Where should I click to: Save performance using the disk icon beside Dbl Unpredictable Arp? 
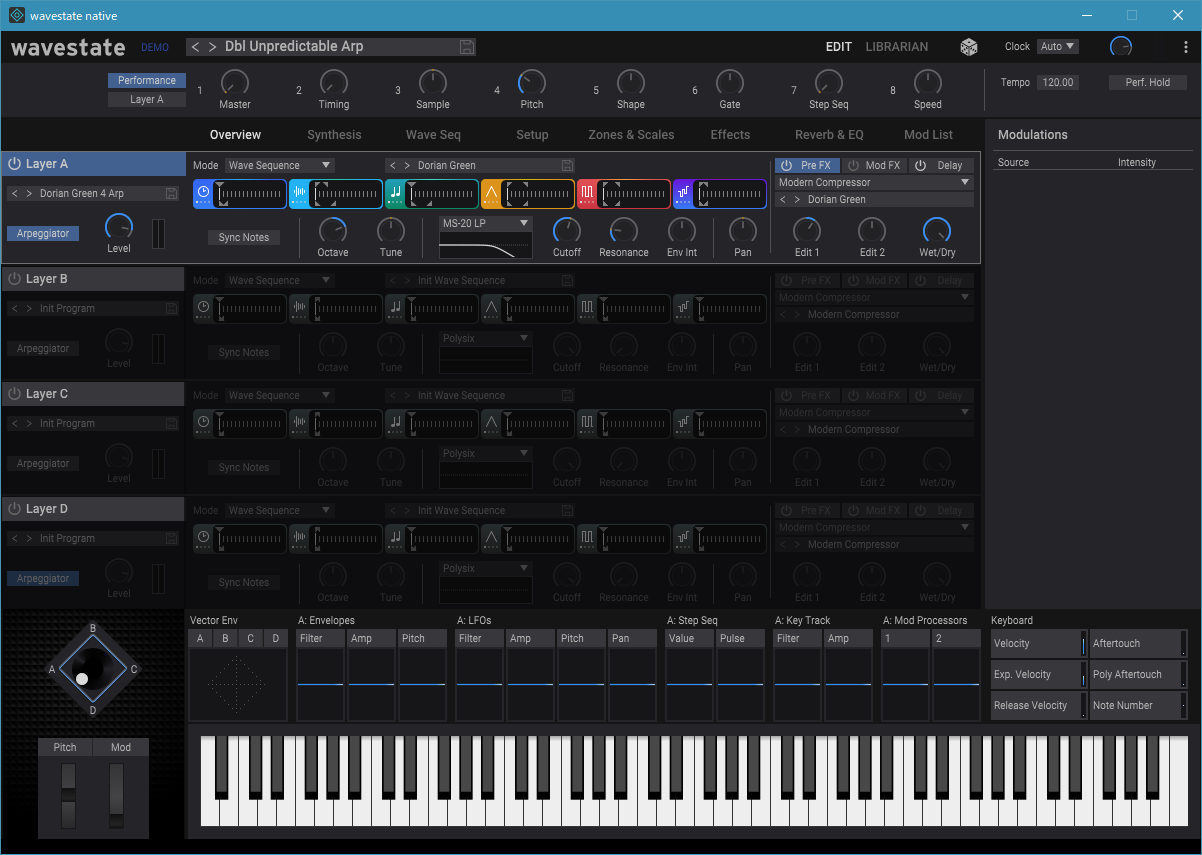pos(466,47)
